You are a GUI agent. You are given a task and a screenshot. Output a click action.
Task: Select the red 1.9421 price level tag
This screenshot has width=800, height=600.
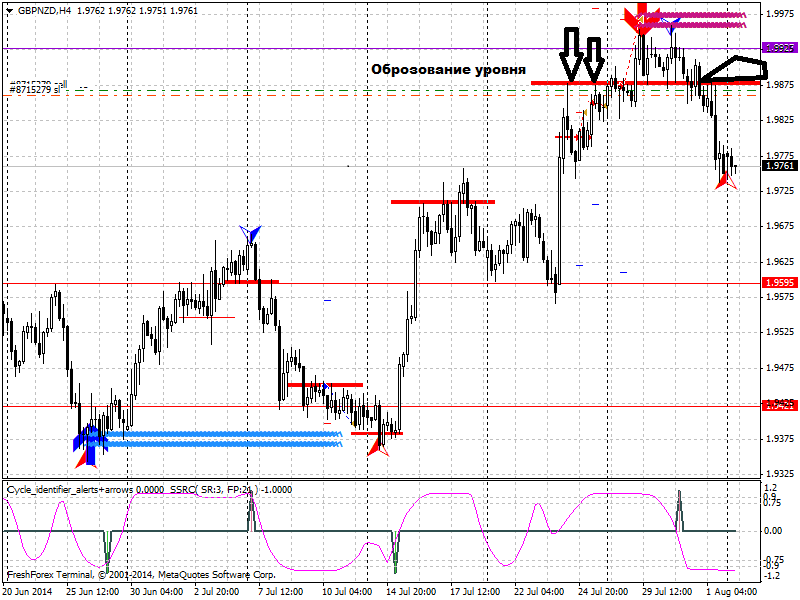(779, 406)
